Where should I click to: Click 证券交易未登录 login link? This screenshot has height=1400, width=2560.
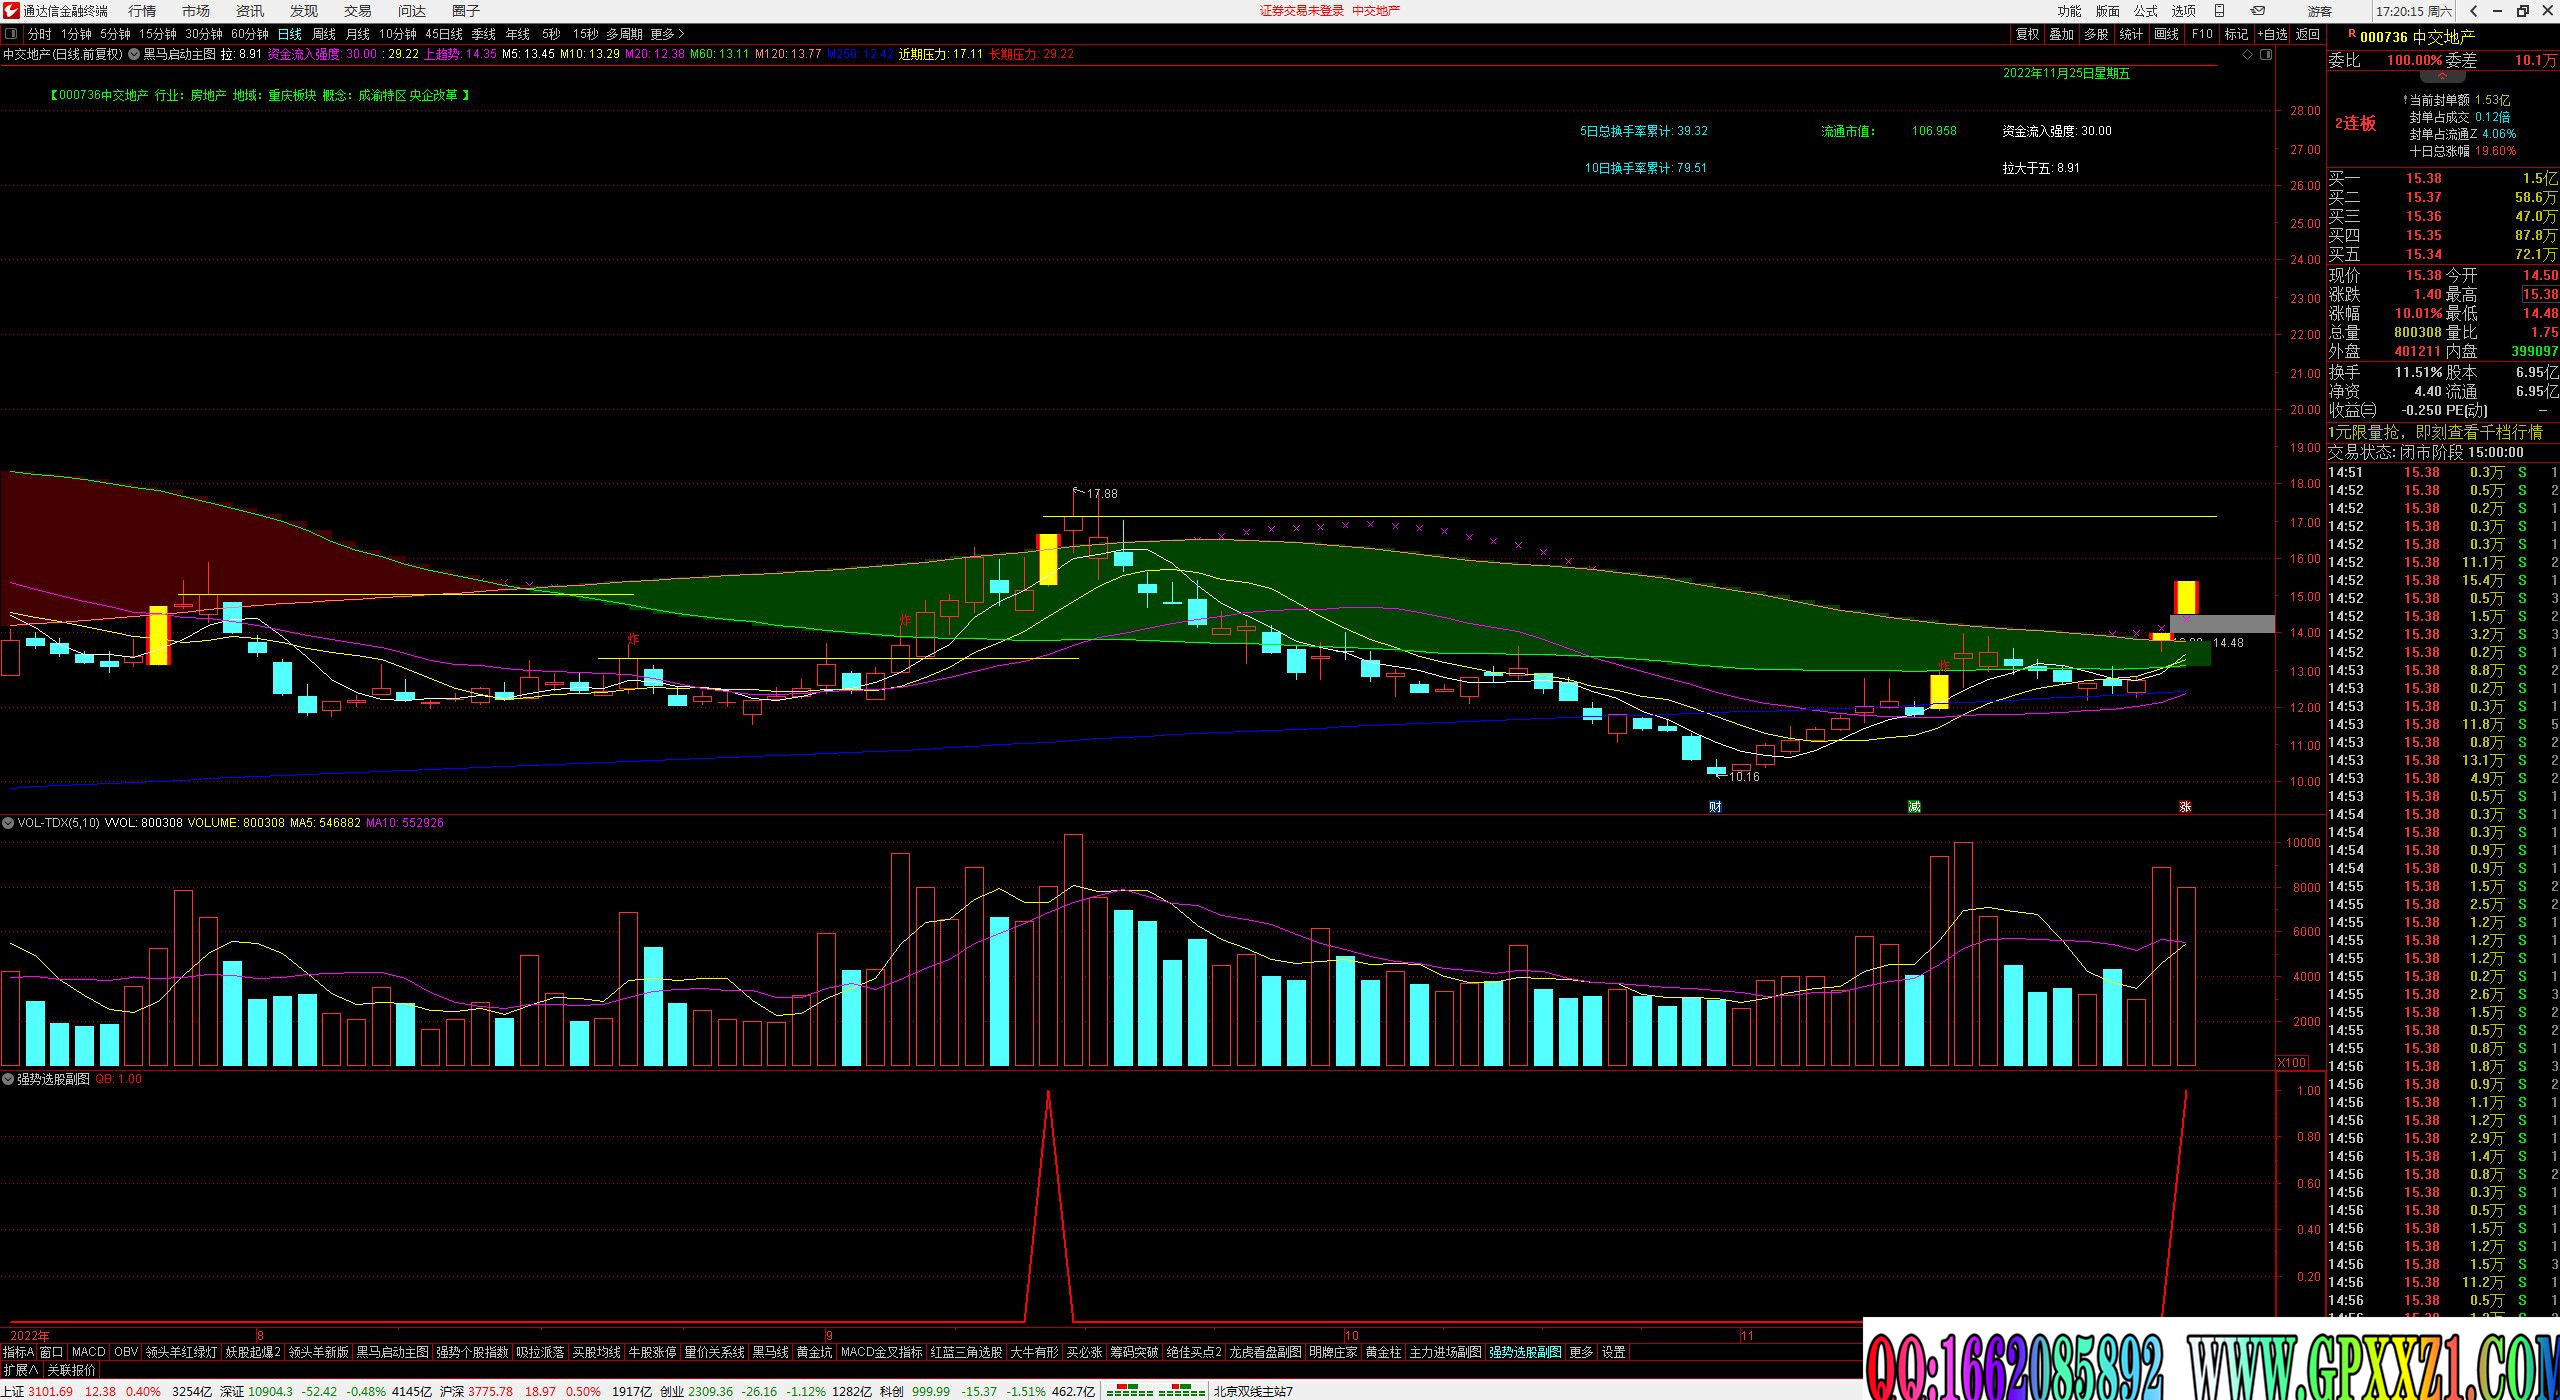point(1302,11)
